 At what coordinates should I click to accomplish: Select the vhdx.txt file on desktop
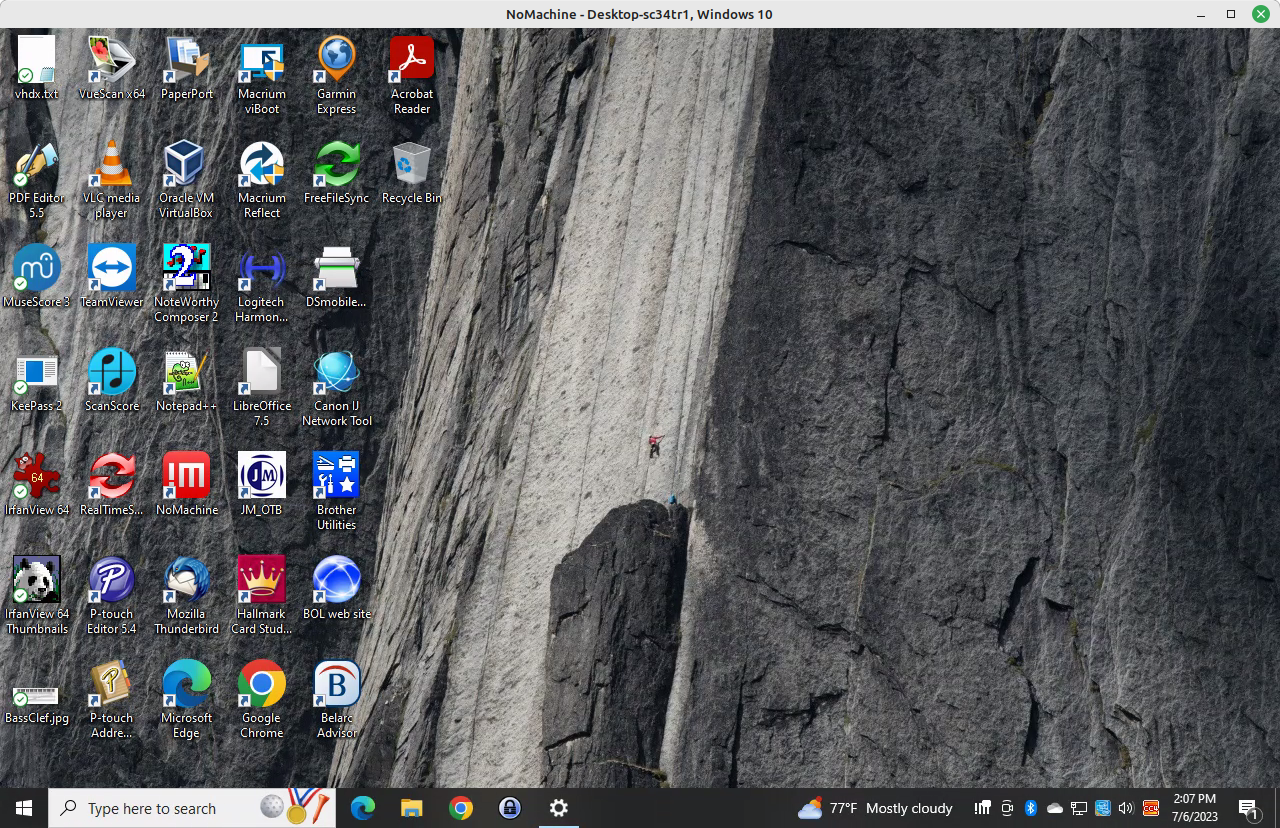tap(37, 68)
